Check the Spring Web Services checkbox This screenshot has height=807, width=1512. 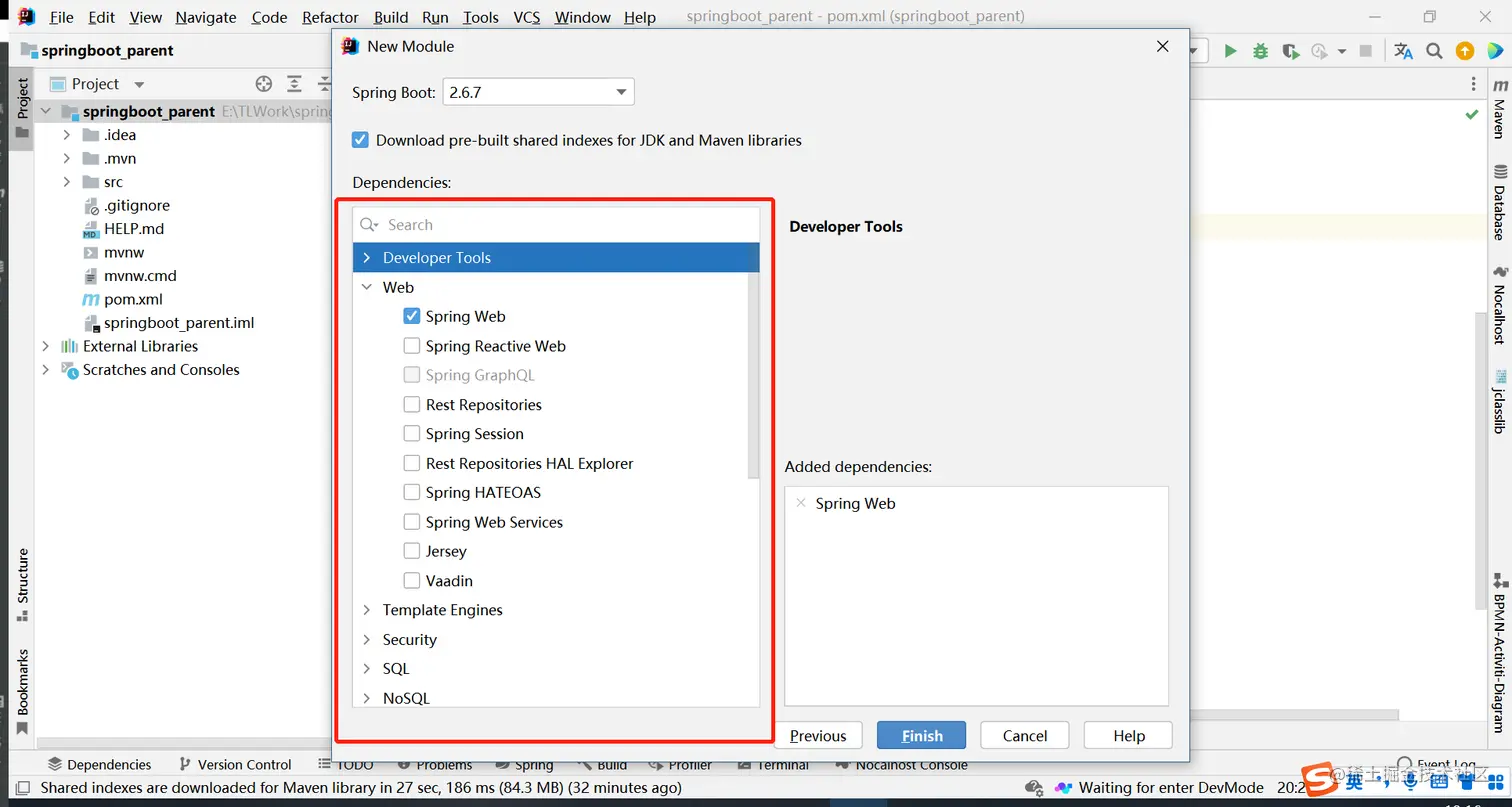pos(411,522)
